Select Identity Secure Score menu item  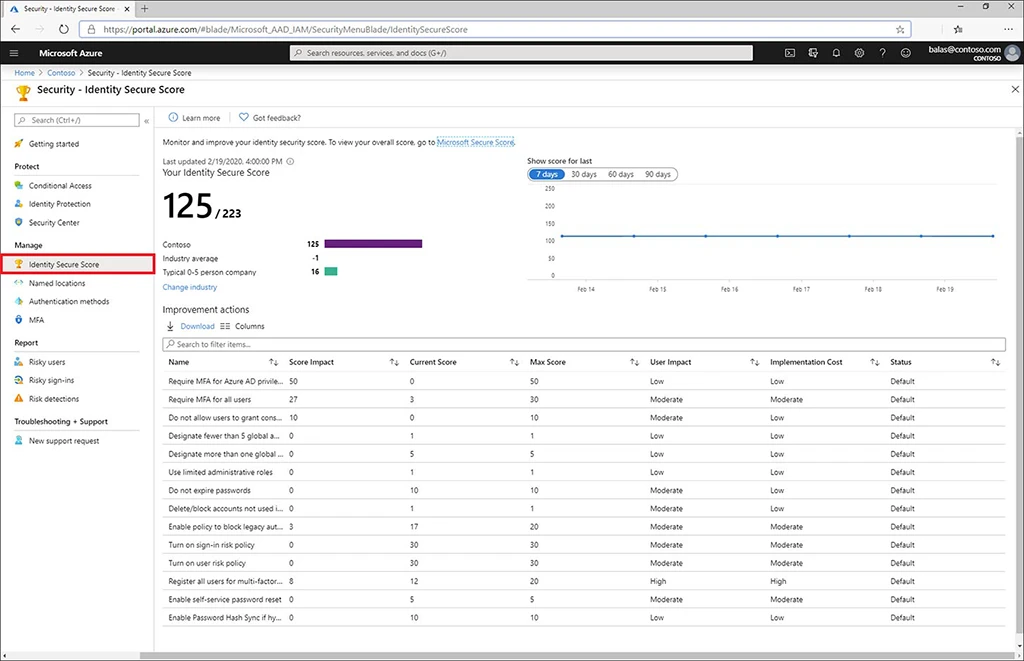78,265
